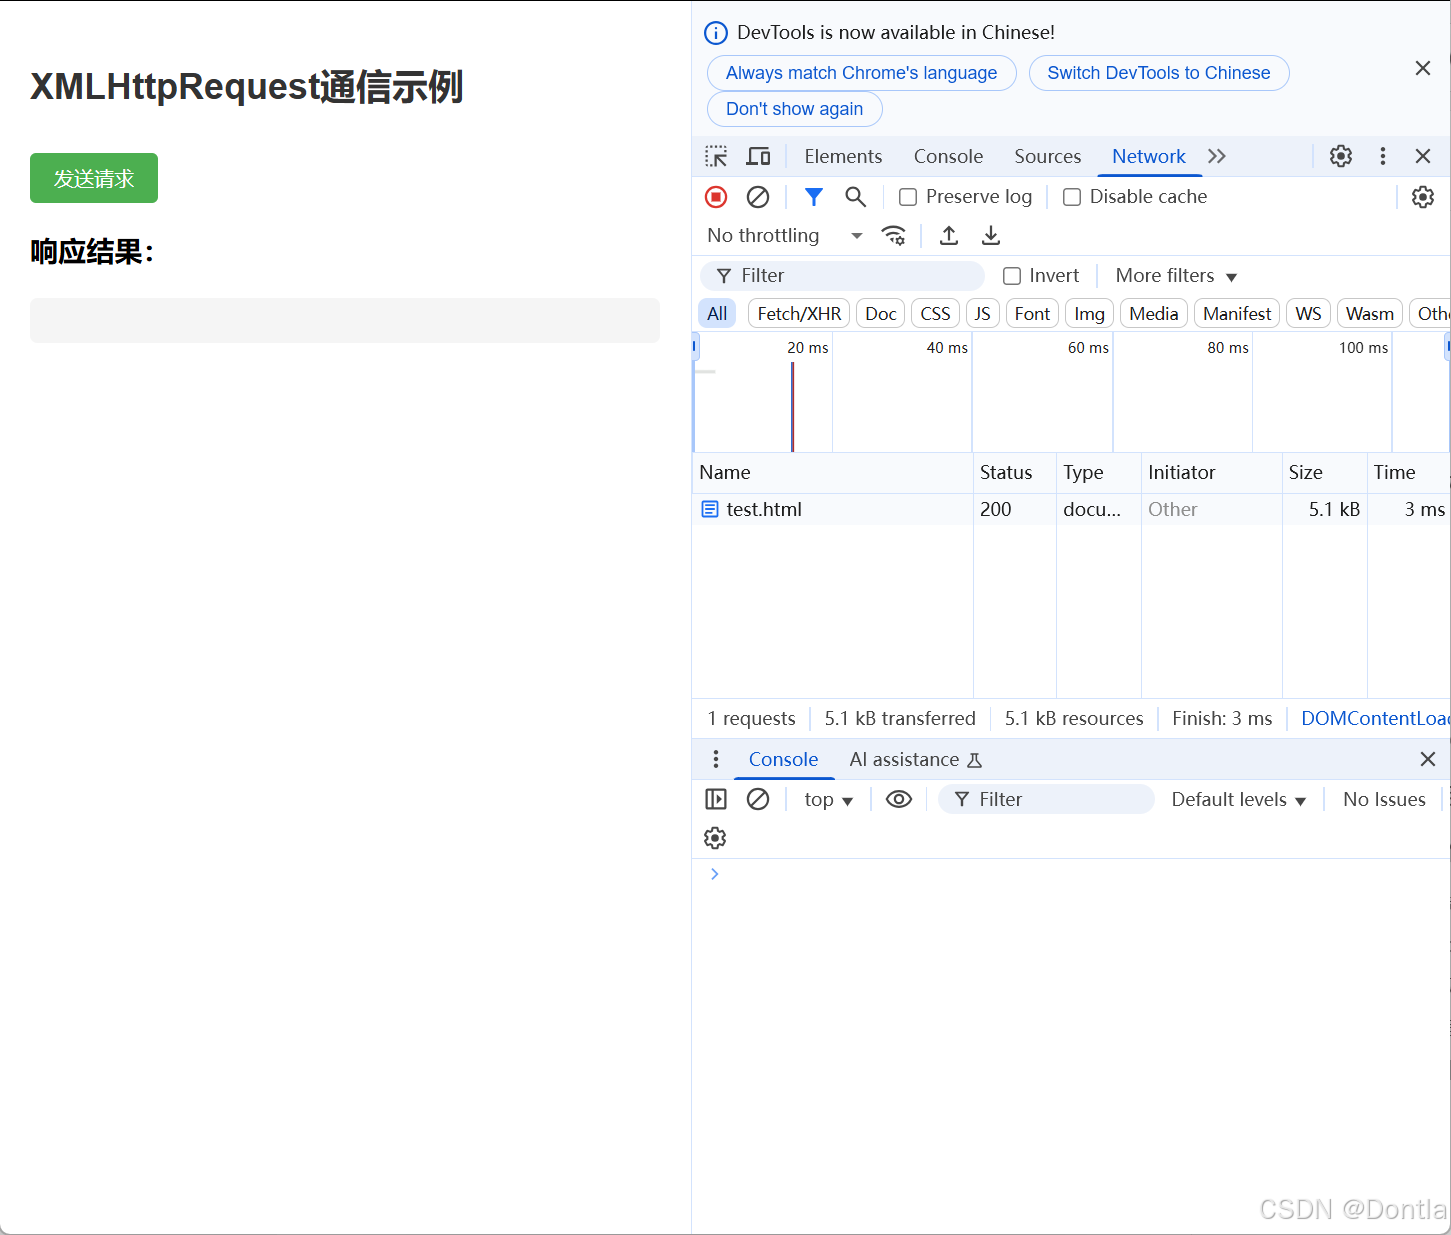Open the top context selector dropdown
This screenshot has height=1235, width=1451.
828,799
